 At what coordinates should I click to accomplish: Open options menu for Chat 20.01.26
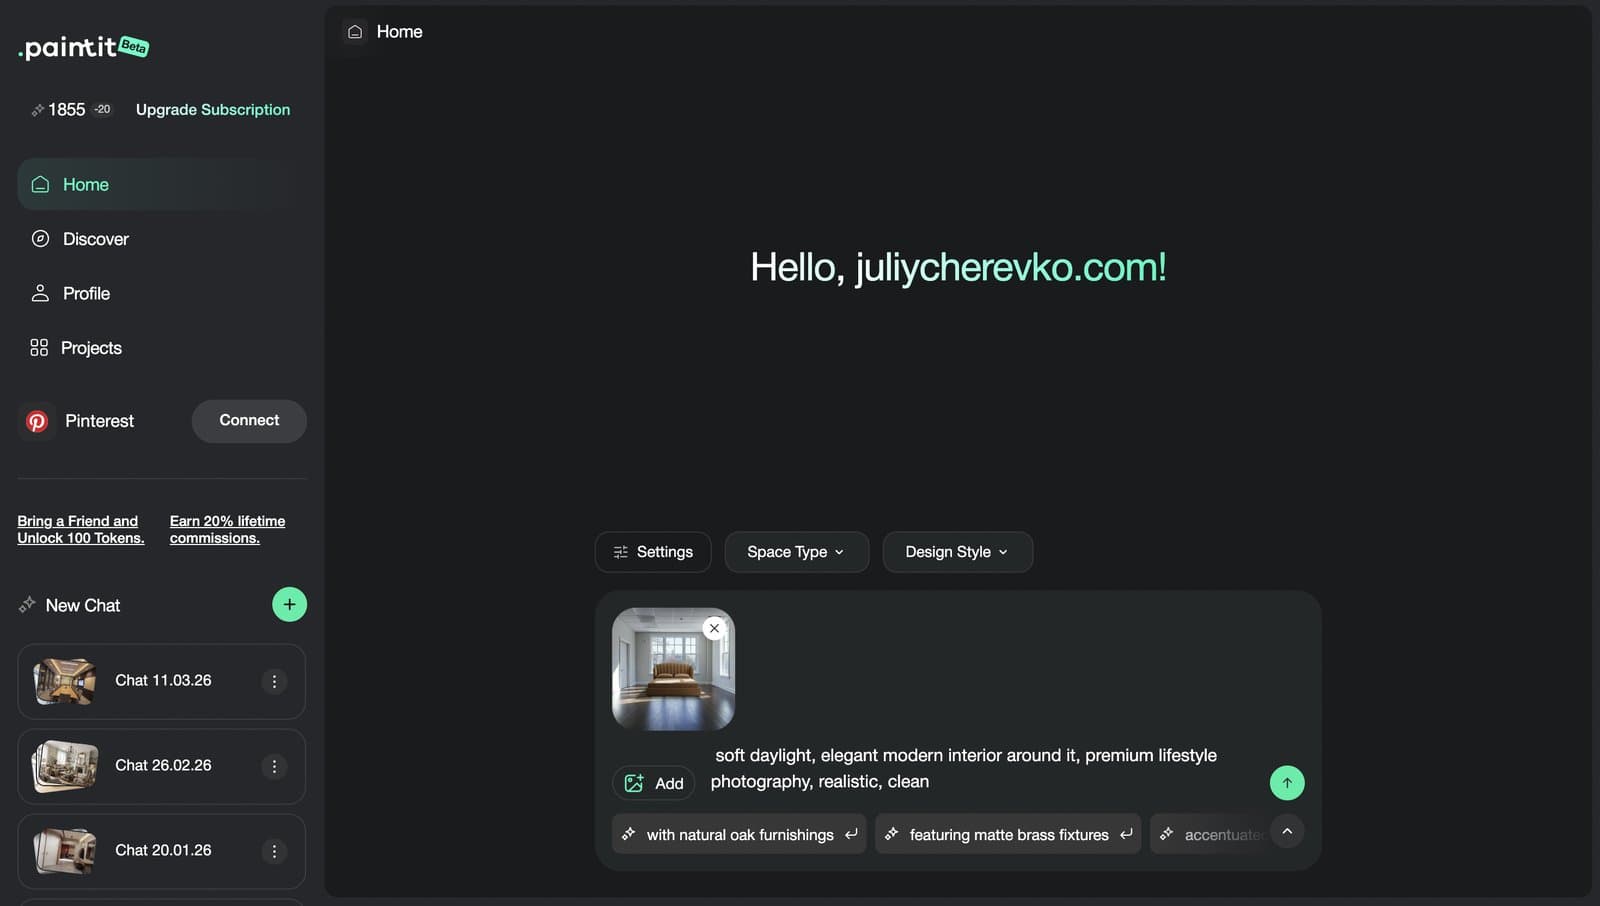[274, 851]
